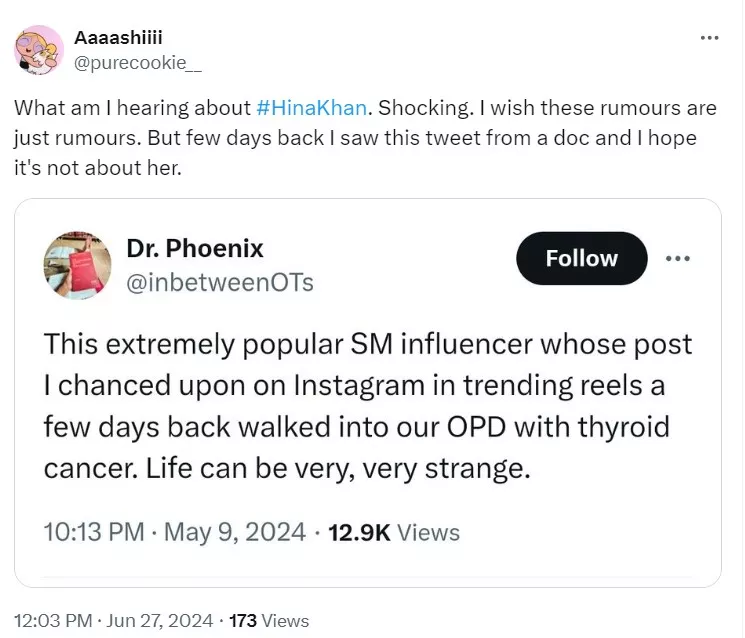Click the Jun 27, 2024 date
The image size is (745, 638).
point(161,621)
